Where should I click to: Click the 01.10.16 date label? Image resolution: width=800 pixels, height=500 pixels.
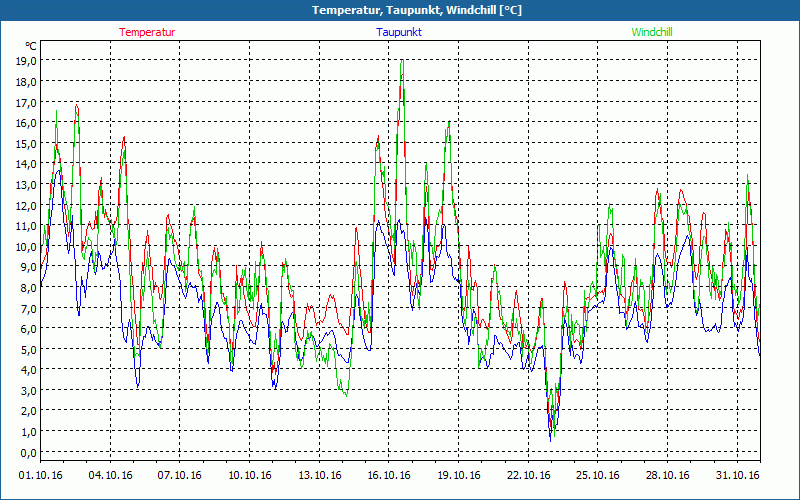[x=41, y=475]
